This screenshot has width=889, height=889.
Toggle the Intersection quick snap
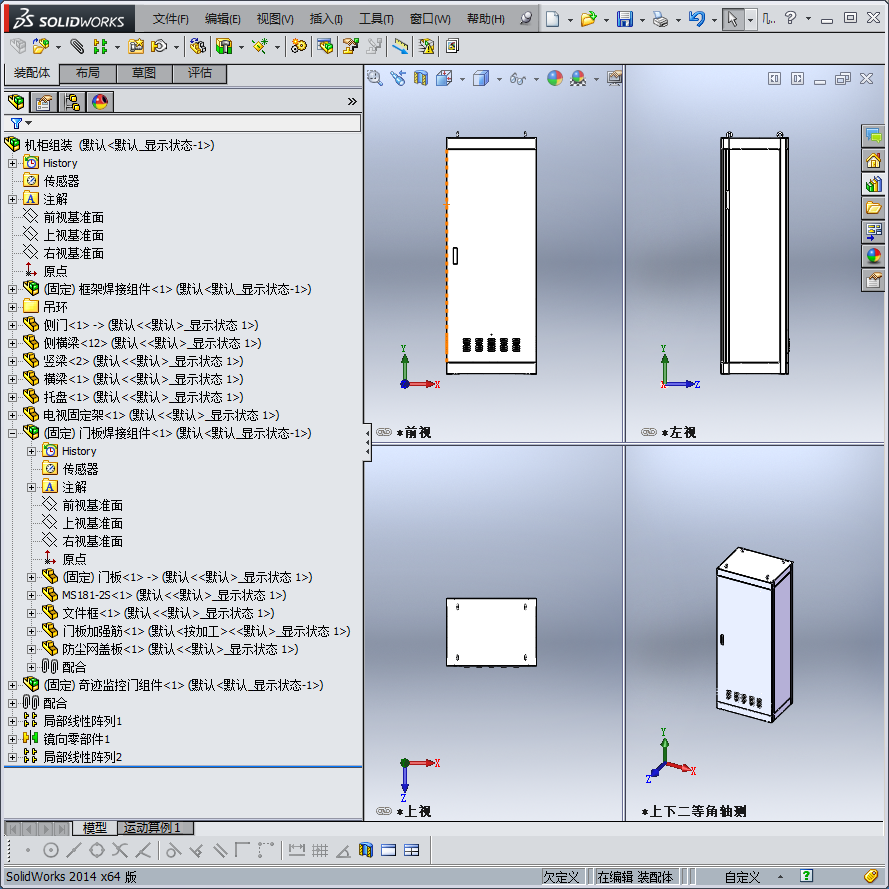(120, 850)
